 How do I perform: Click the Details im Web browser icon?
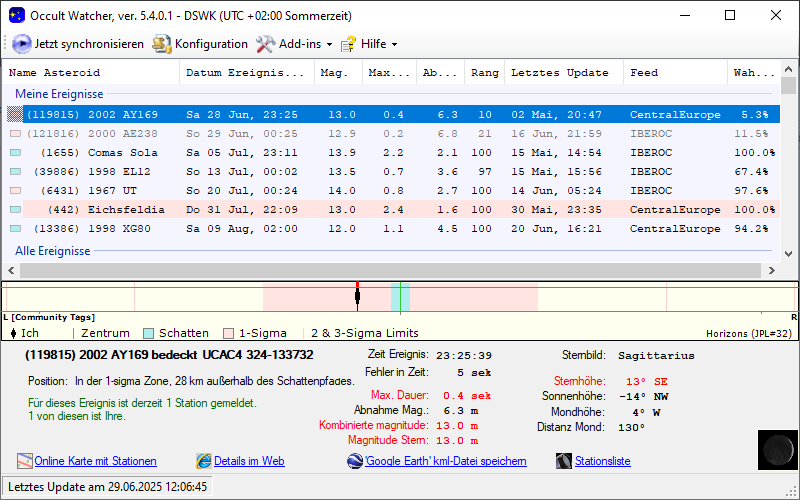click(x=204, y=461)
